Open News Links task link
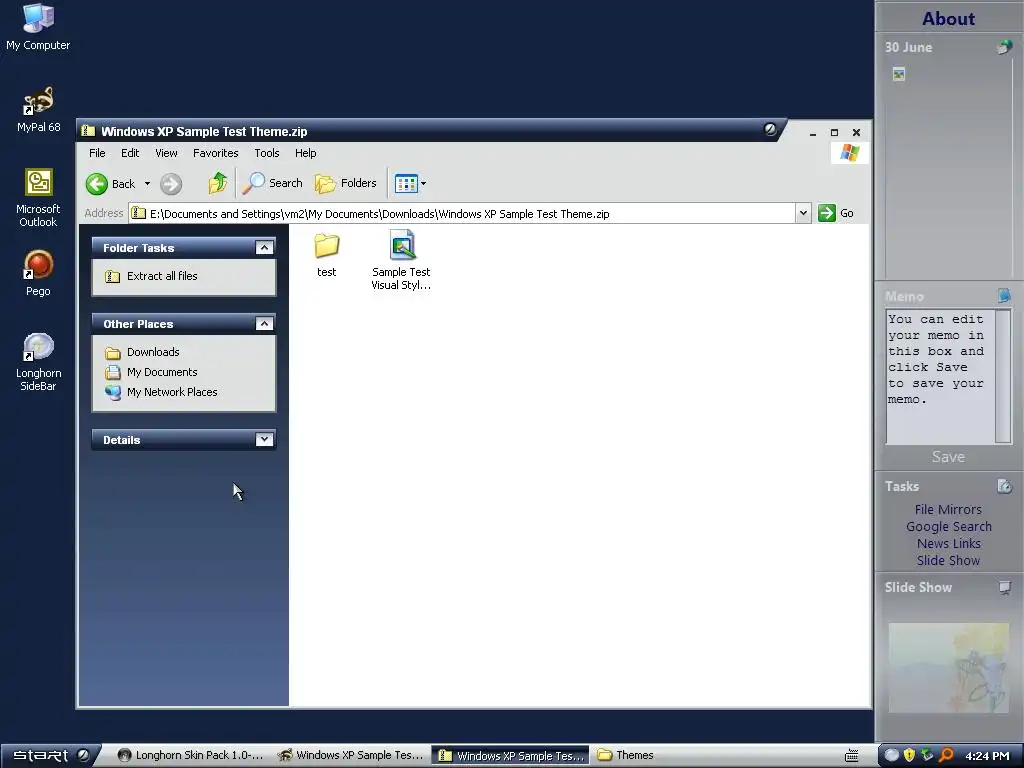The width and height of the screenshot is (1024, 768). [x=948, y=543]
